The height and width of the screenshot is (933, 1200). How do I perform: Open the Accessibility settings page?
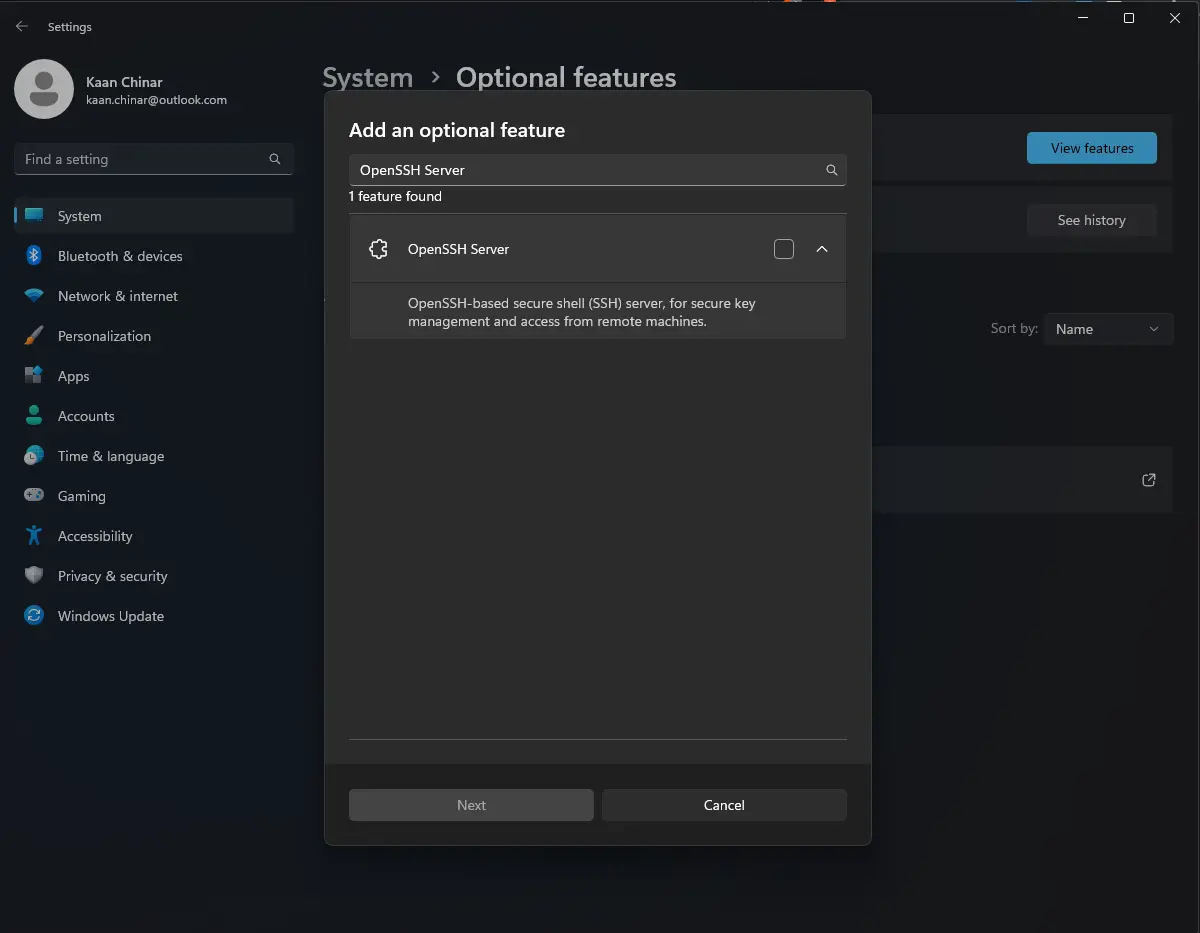(154, 536)
